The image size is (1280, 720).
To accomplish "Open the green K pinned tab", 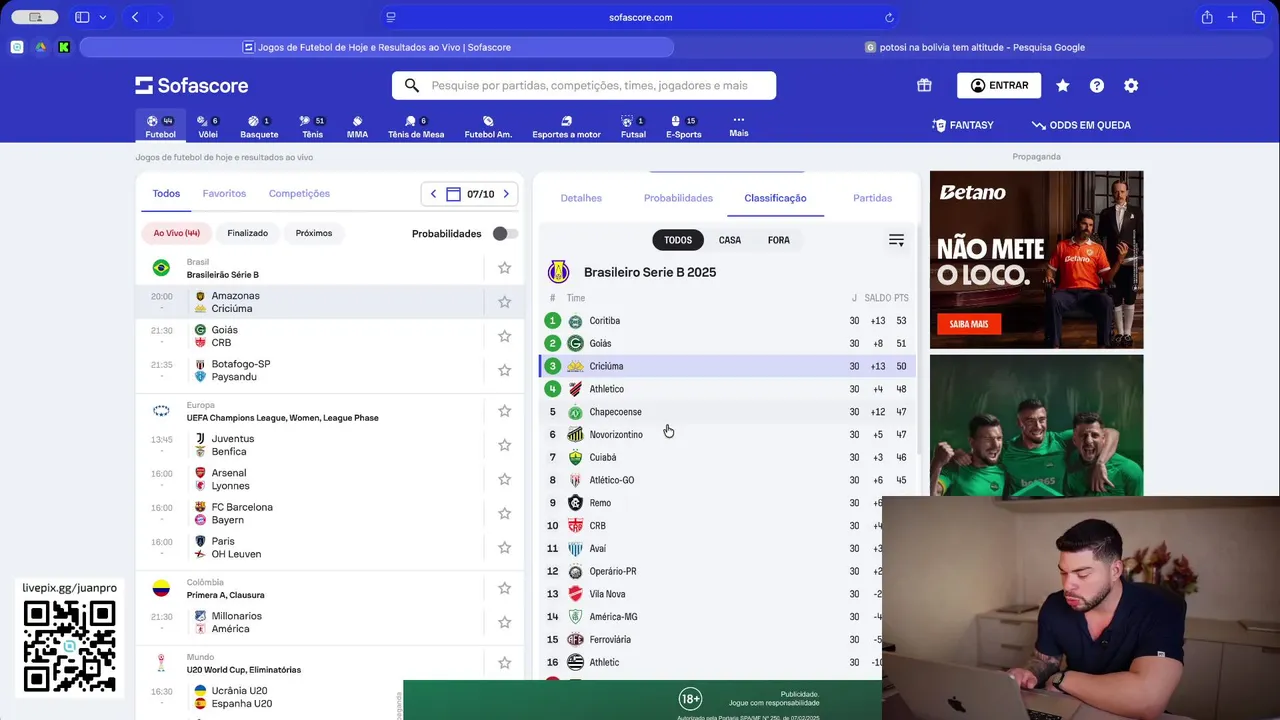I will 64,47.
